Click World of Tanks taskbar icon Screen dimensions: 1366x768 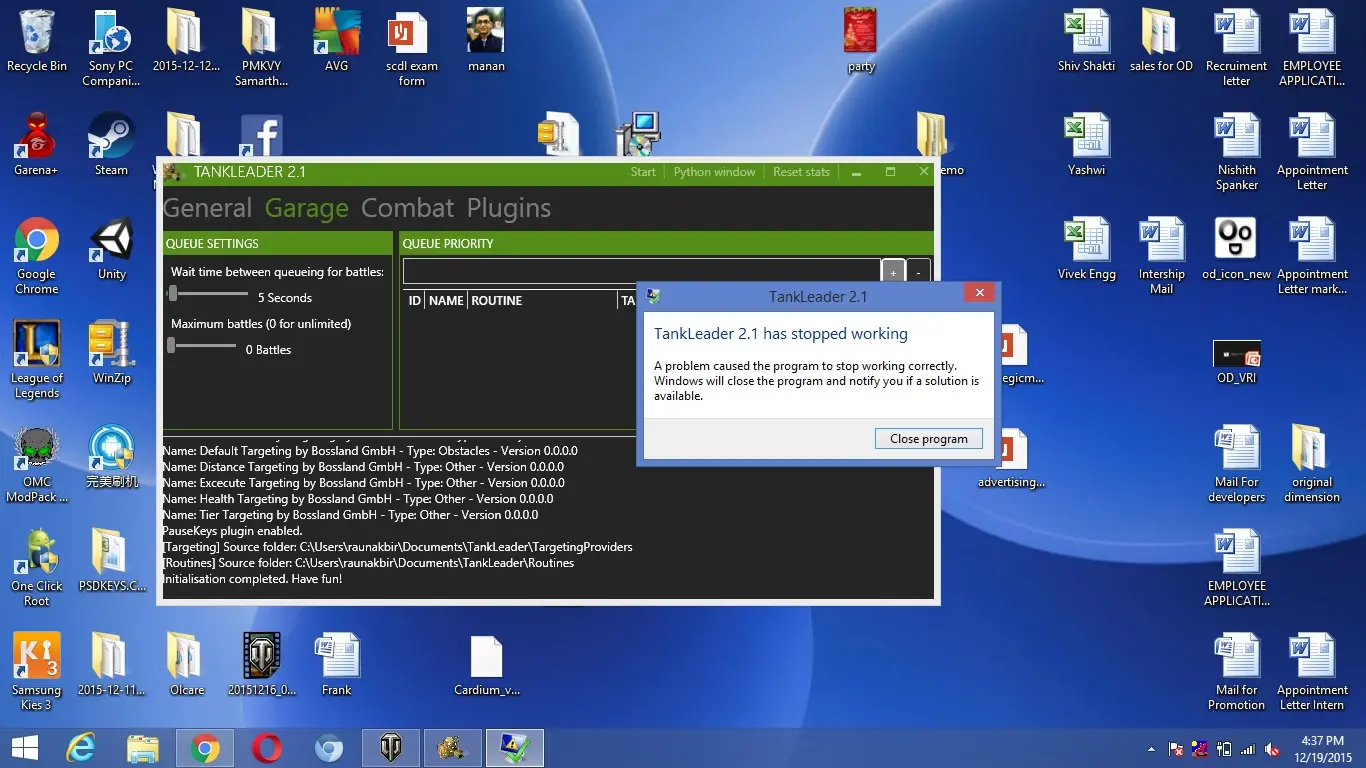pyautogui.click(x=391, y=747)
